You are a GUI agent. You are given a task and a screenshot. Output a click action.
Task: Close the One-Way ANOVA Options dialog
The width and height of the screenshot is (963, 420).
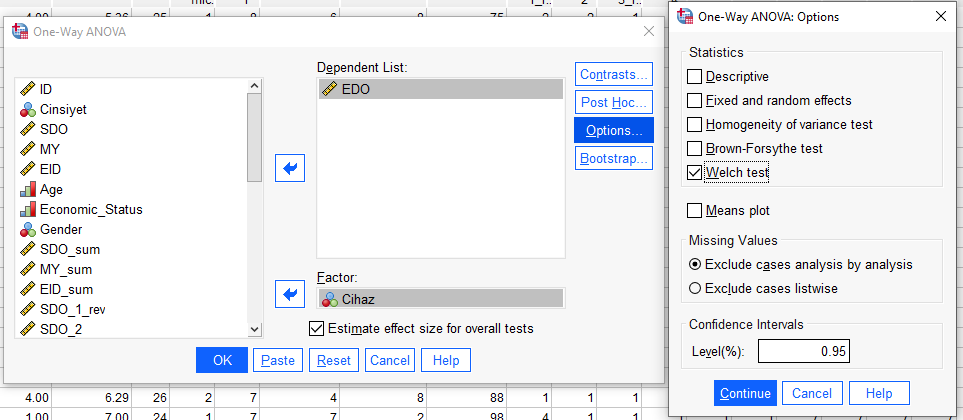940,16
